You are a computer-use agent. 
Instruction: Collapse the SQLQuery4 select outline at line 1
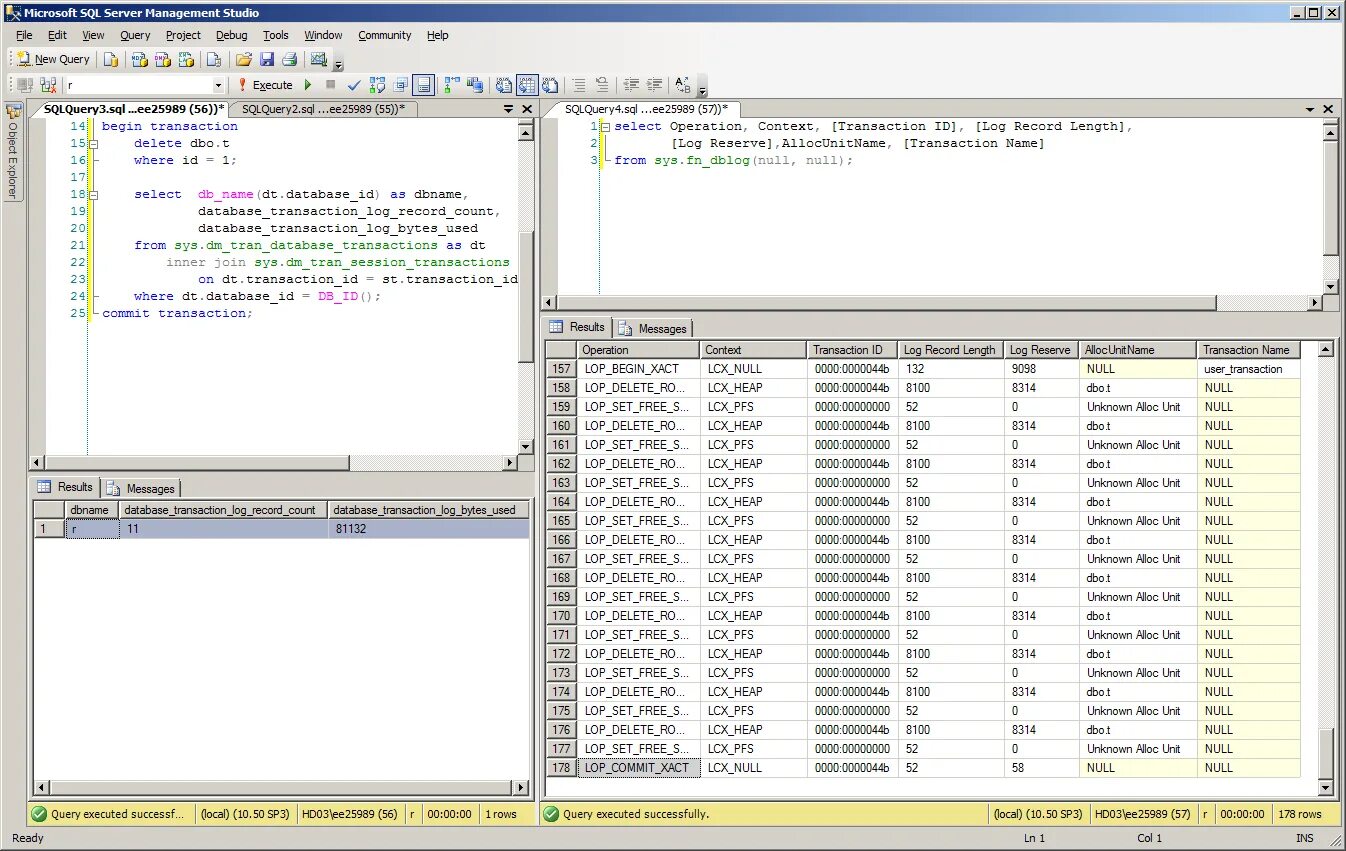pos(605,126)
